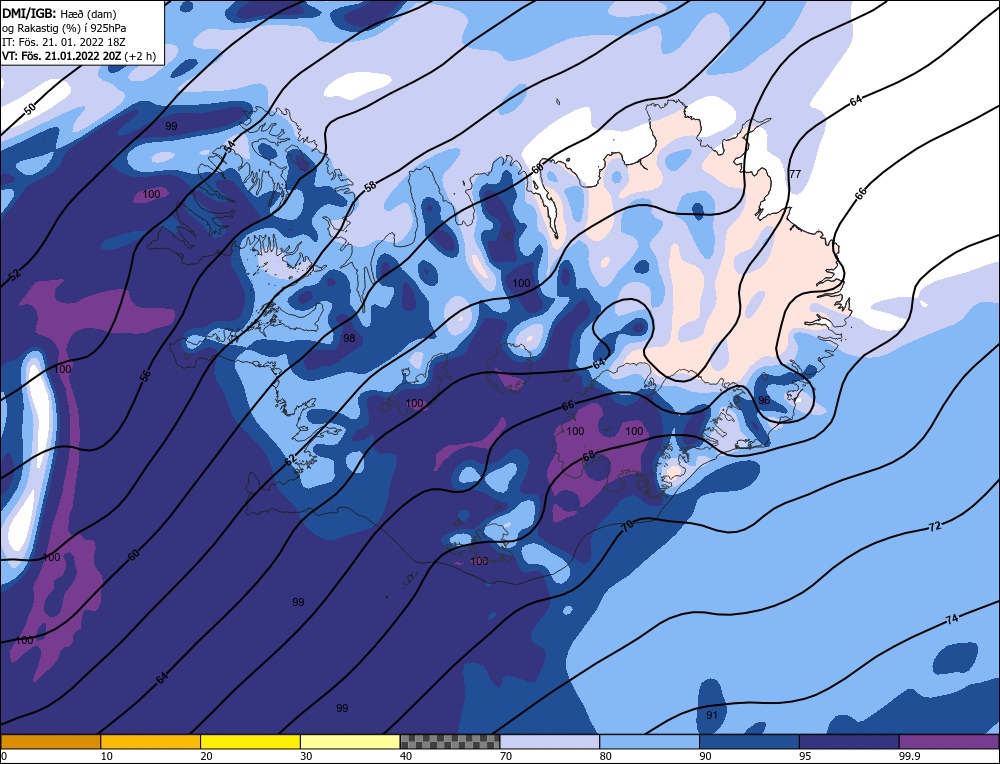The width and height of the screenshot is (1000, 764).
Task: Click the '90' tick on the legend
Action: coord(705,756)
